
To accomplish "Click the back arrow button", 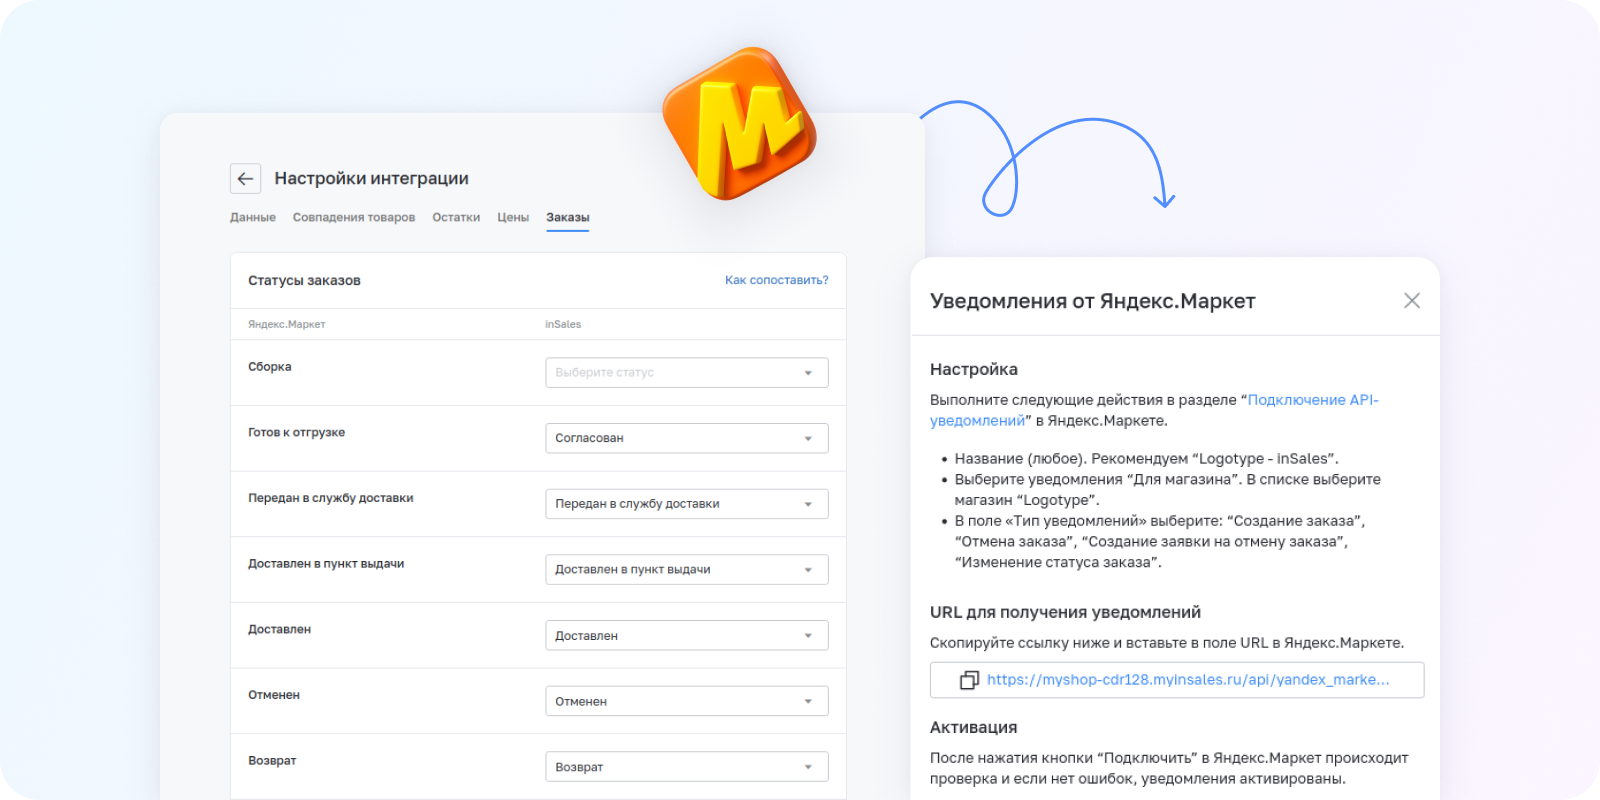I will coord(245,178).
